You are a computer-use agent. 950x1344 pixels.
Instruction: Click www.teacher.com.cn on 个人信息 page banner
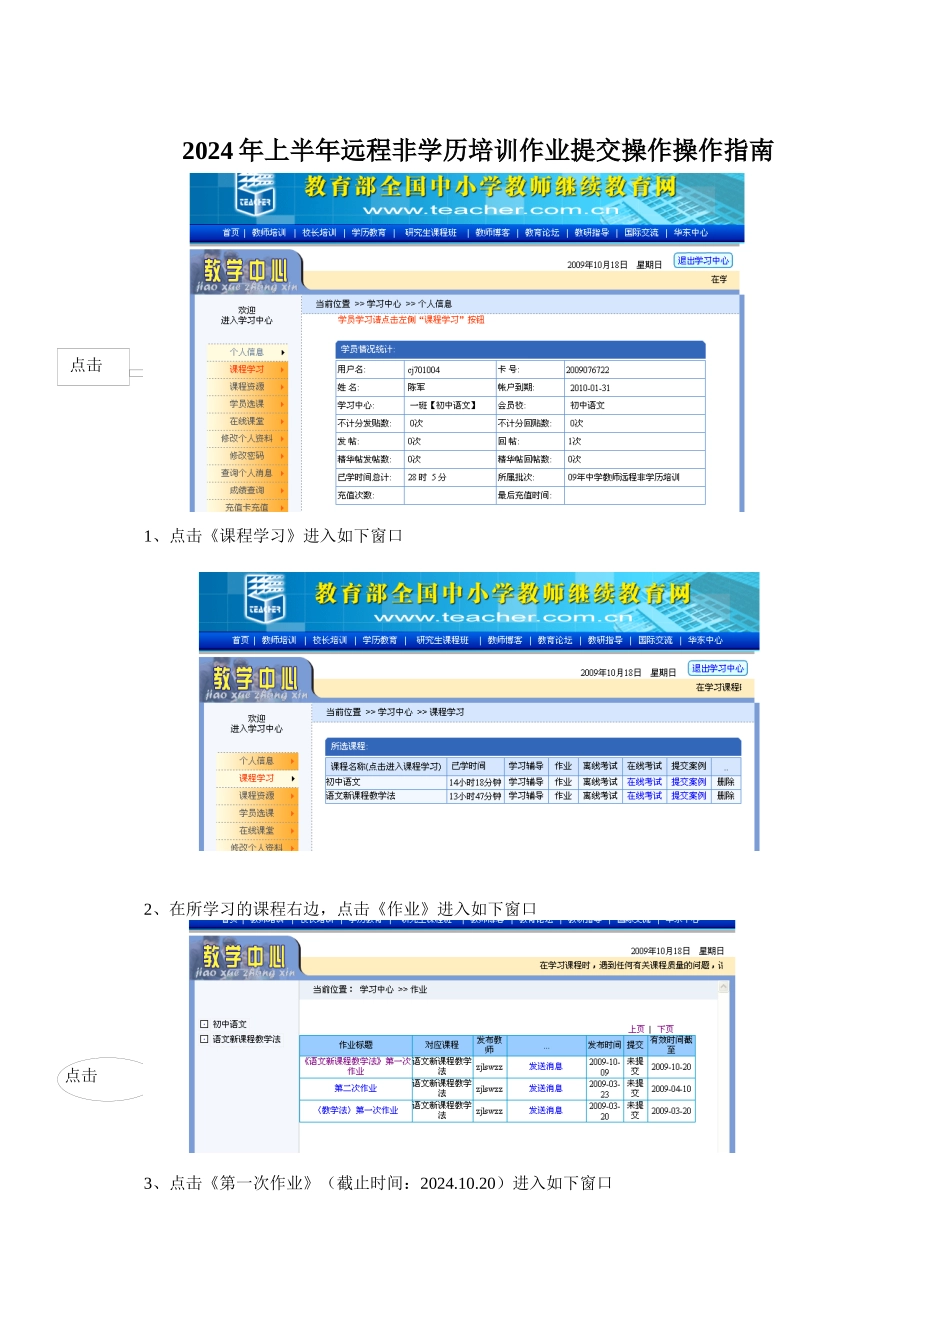[x=491, y=210]
